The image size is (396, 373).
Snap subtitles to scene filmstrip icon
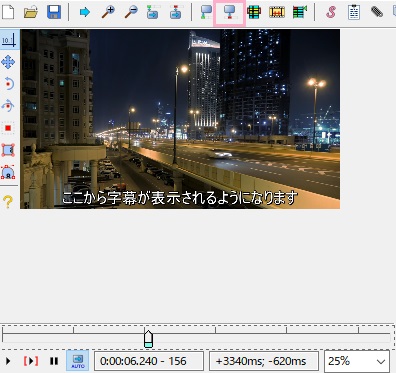pos(277,12)
